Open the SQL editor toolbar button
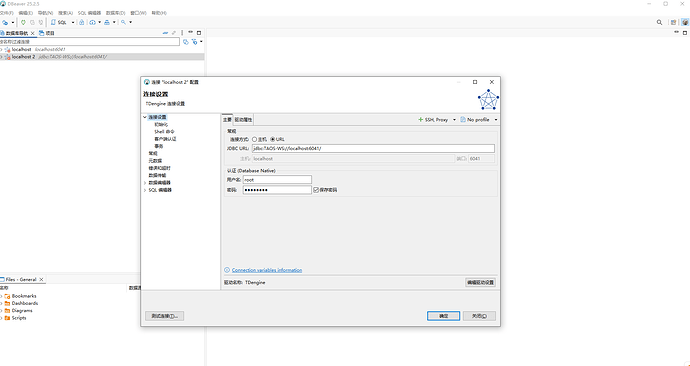Viewport: 690px width, 366px height. pos(59,22)
